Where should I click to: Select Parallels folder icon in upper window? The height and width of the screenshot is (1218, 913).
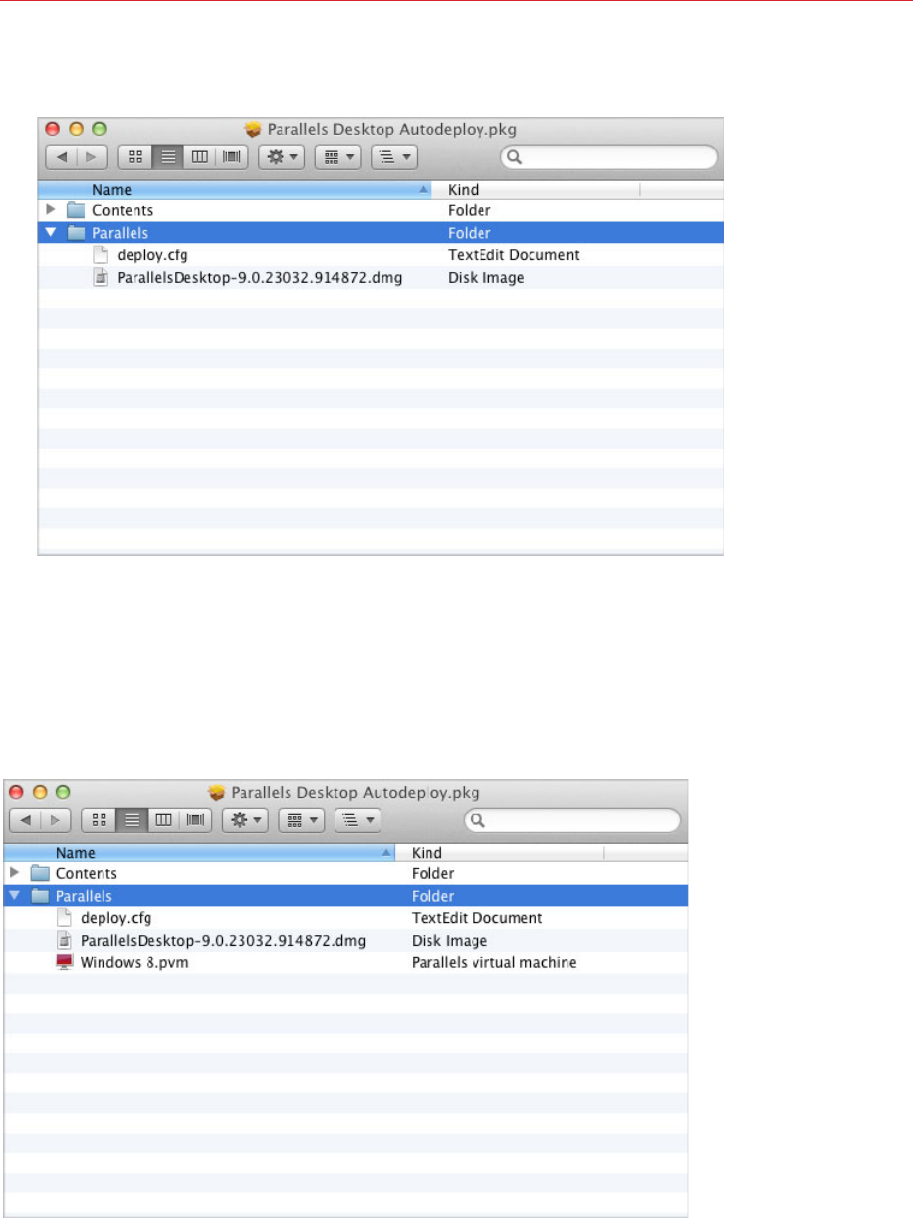[x=76, y=232]
